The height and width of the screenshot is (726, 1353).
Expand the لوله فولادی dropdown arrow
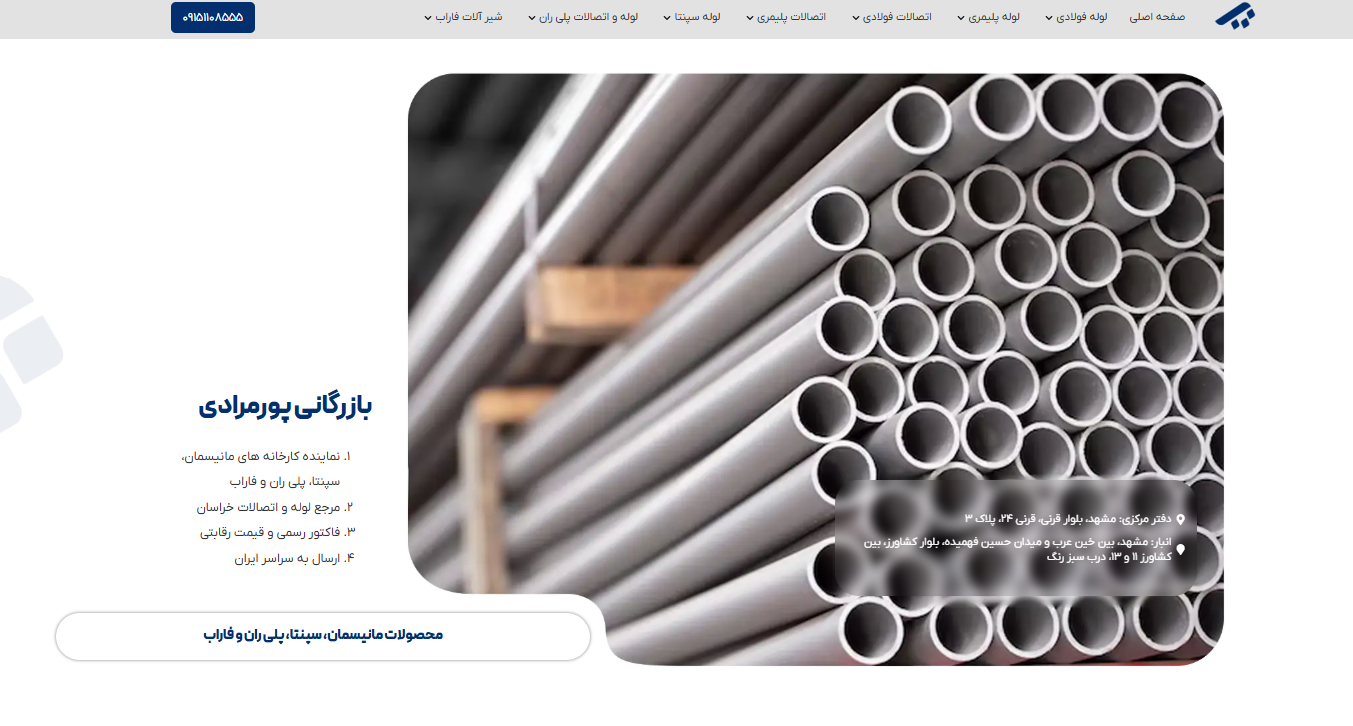coord(1049,18)
